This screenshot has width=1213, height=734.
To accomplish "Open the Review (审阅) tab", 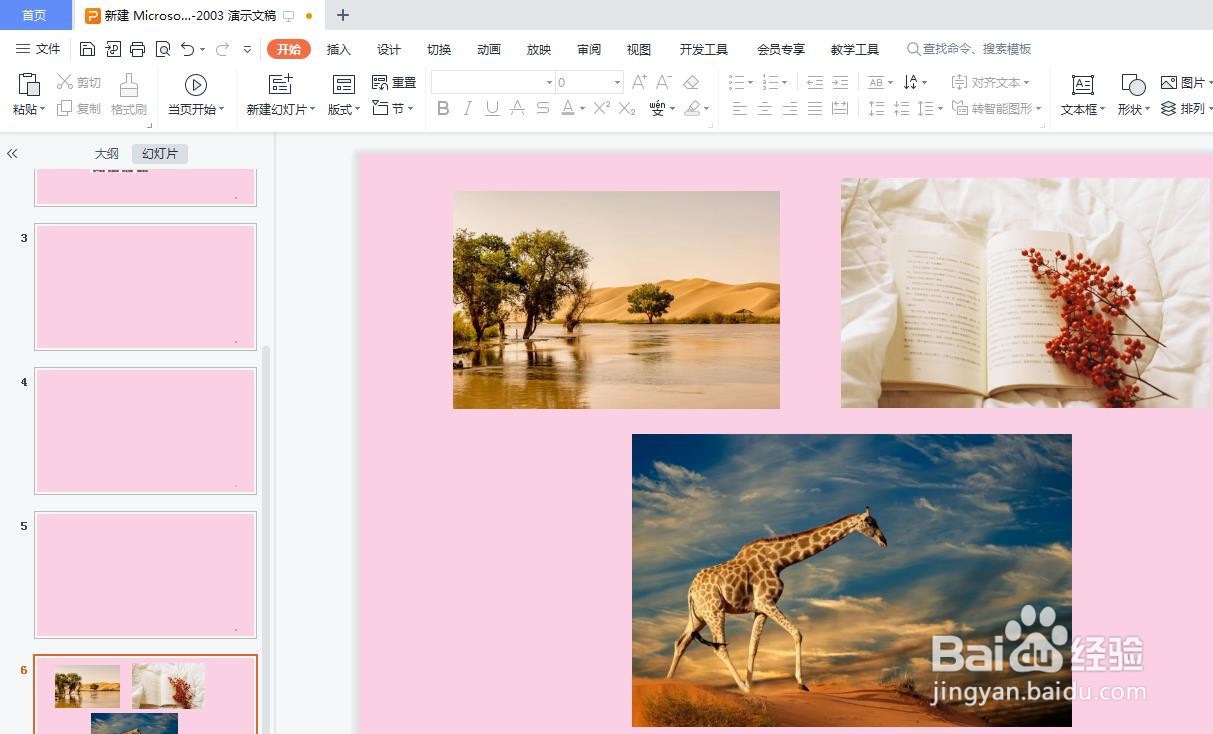I will 589,49.
